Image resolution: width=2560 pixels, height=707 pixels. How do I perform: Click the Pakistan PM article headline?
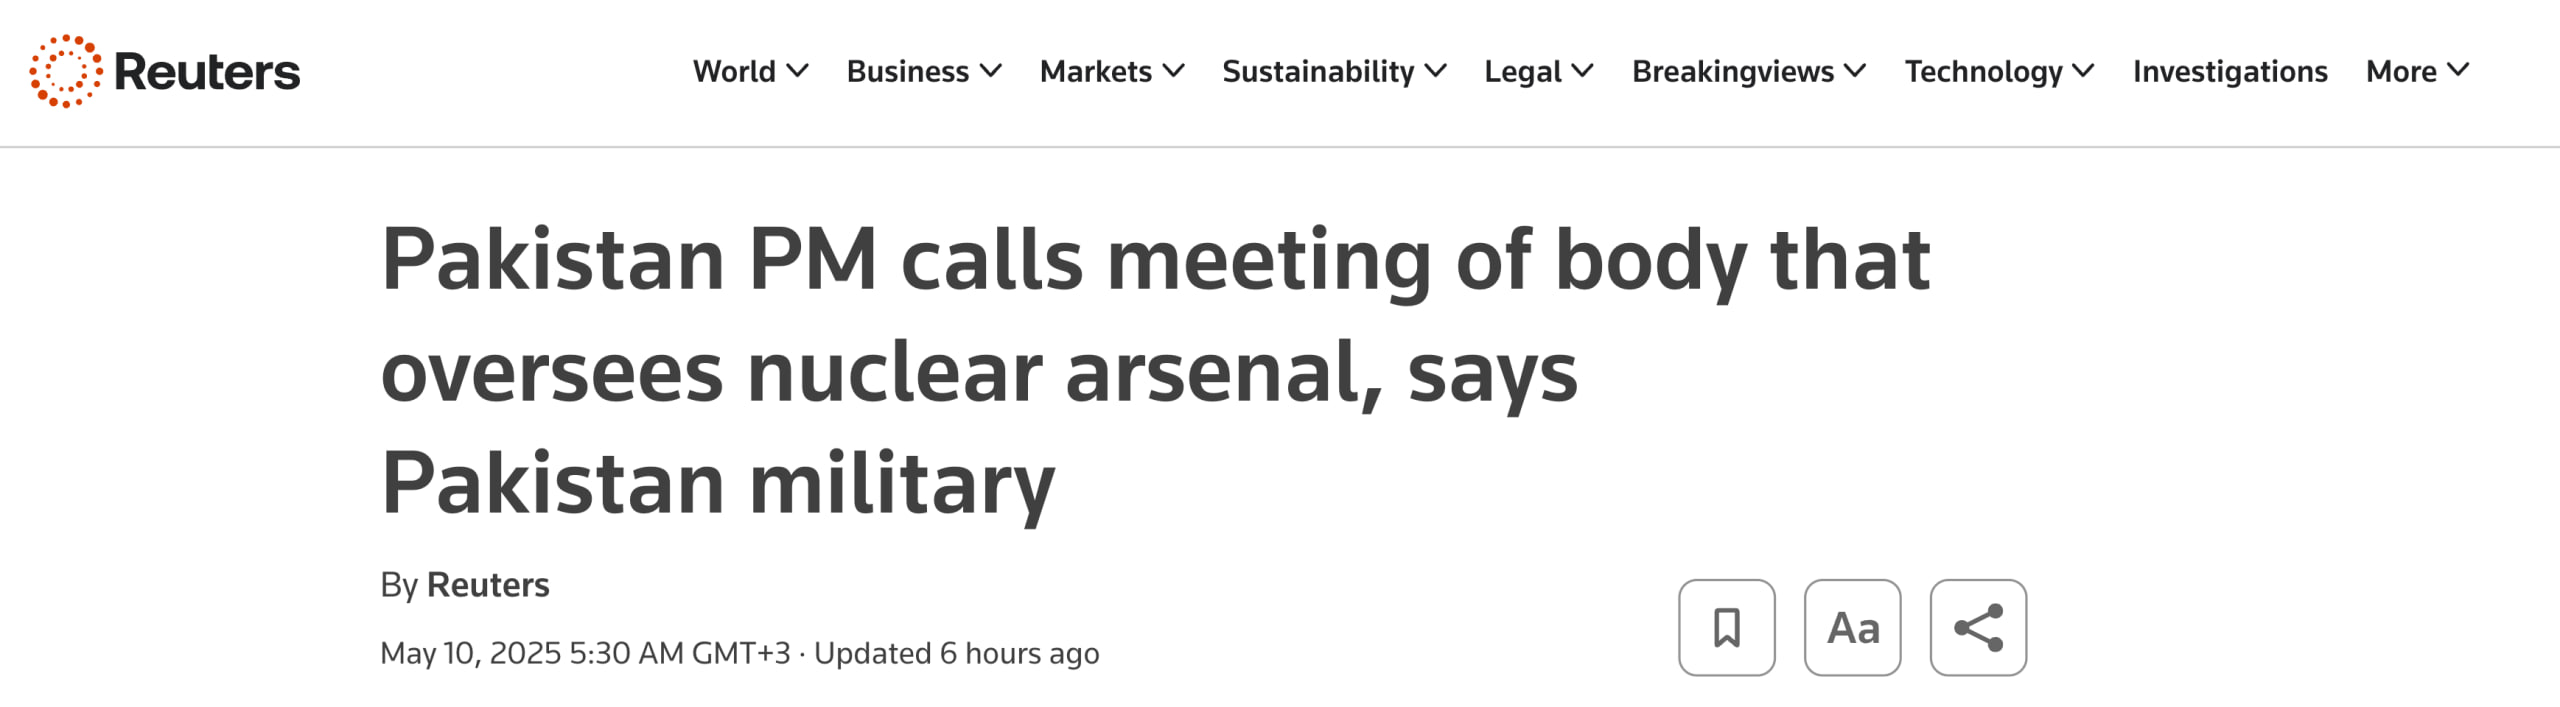point(1155,371)
